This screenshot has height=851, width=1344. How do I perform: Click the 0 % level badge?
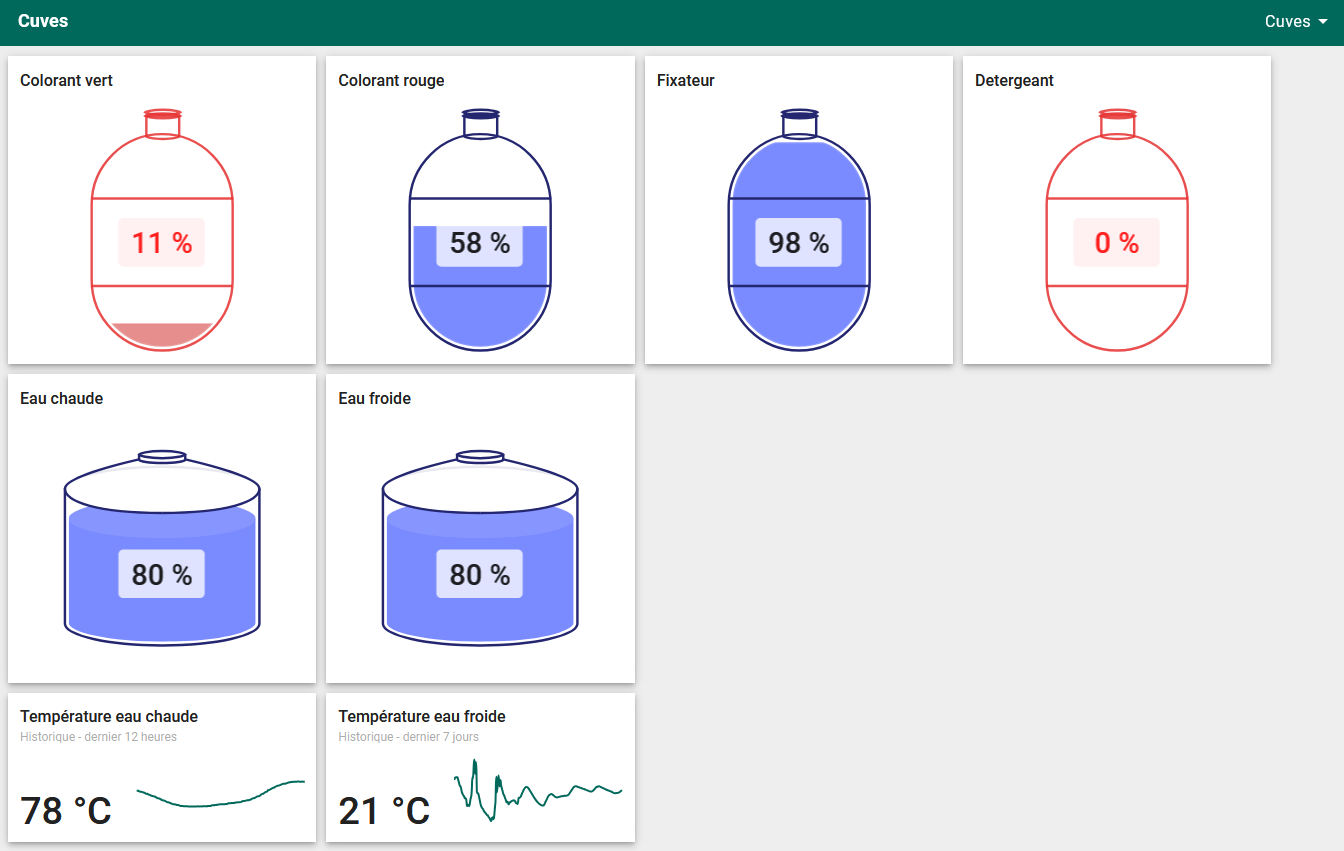coord(1116,243)
